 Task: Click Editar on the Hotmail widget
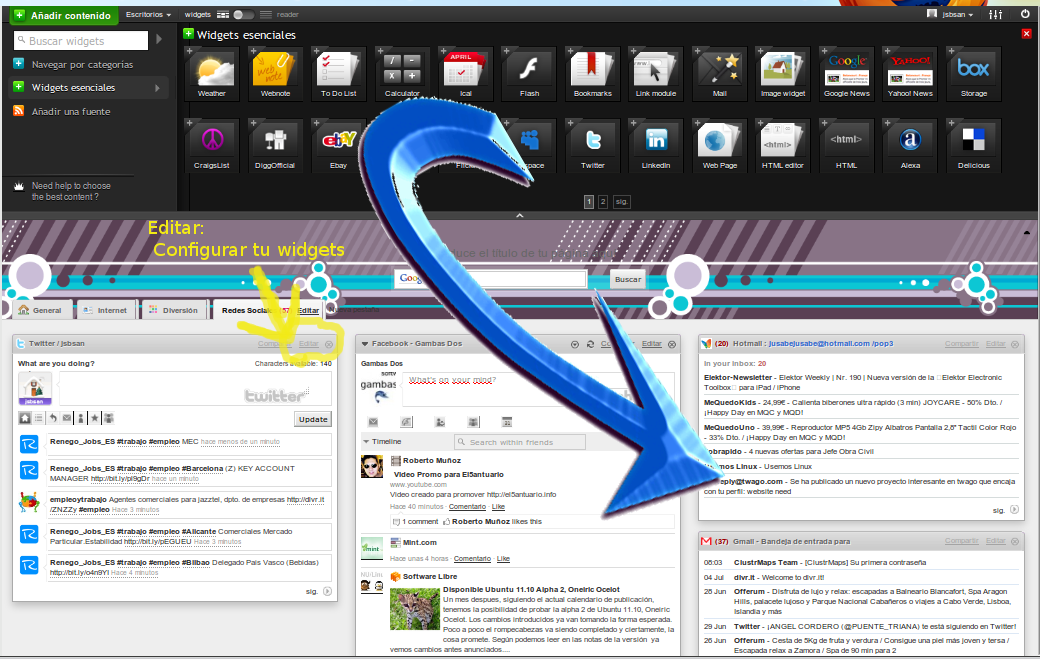(996, 343)
